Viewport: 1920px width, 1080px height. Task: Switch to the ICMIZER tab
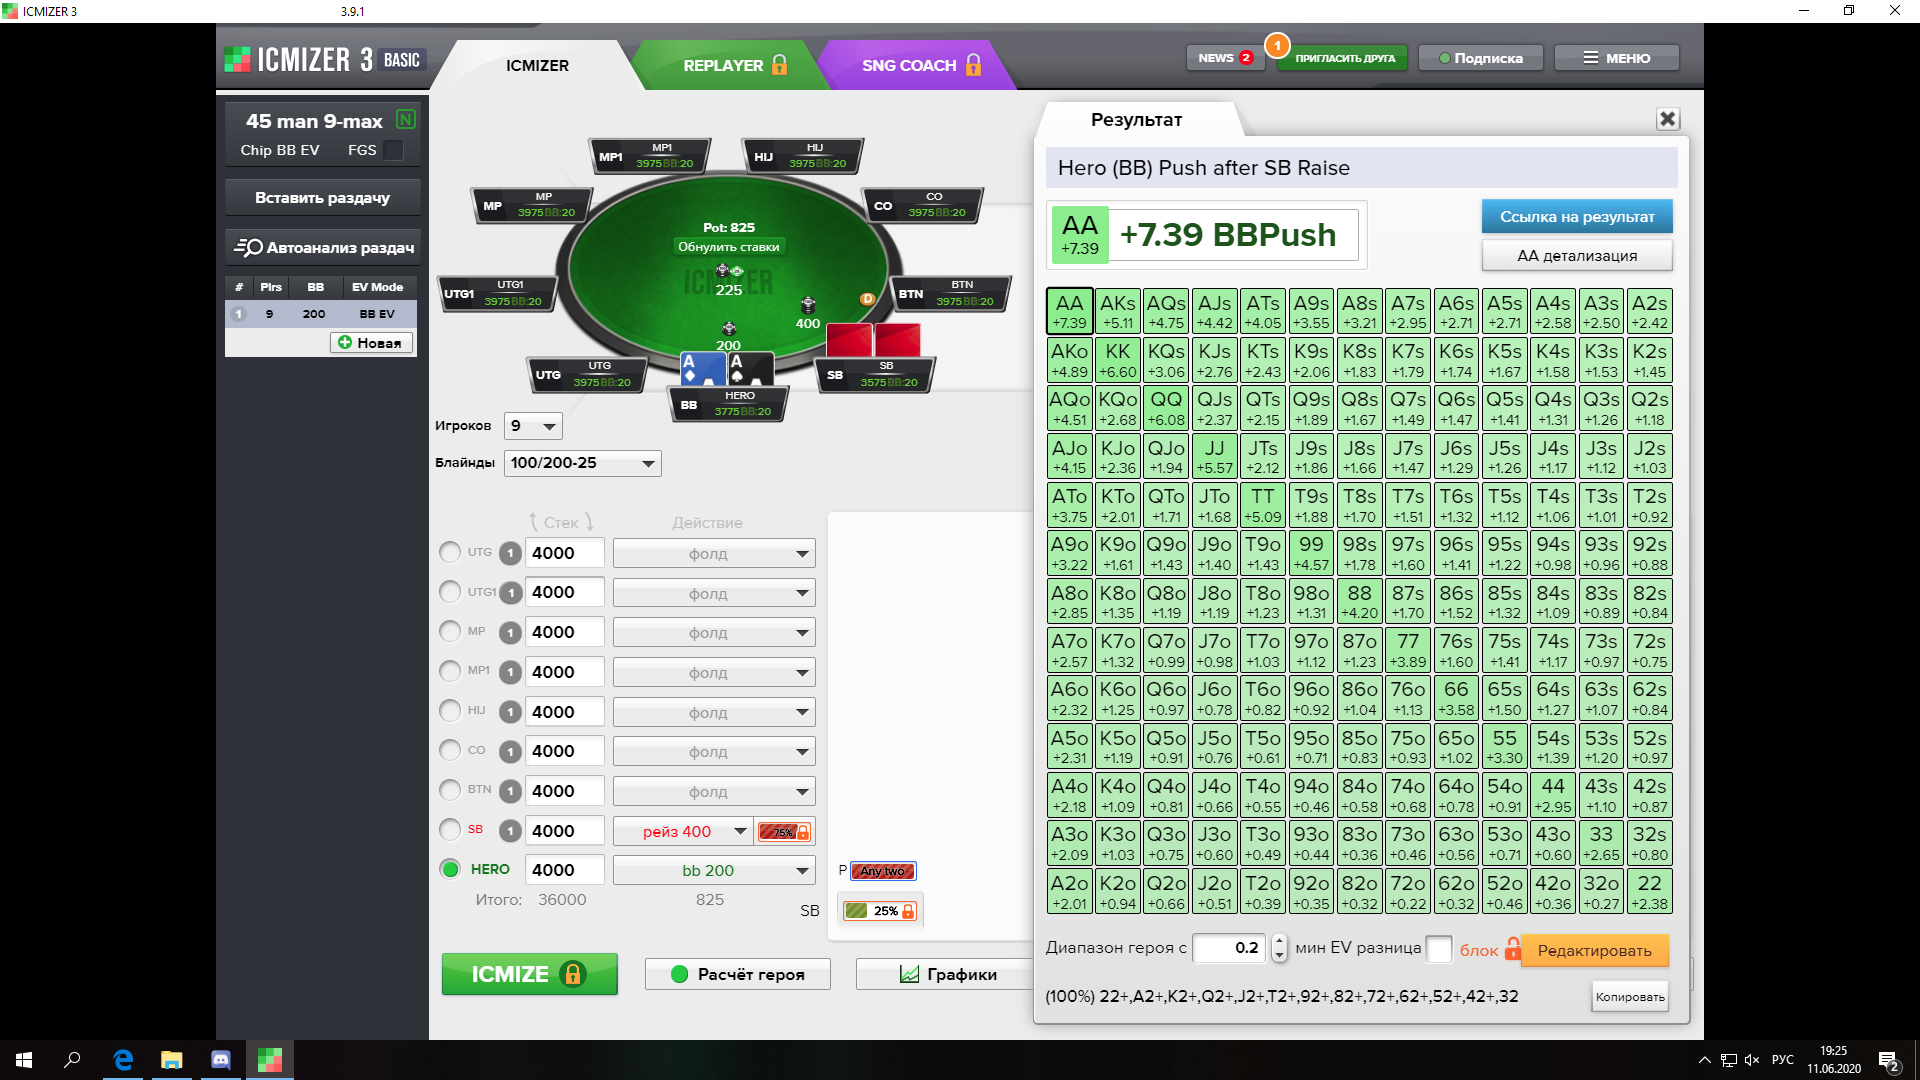pyautogui.click(x=537, y=65)
